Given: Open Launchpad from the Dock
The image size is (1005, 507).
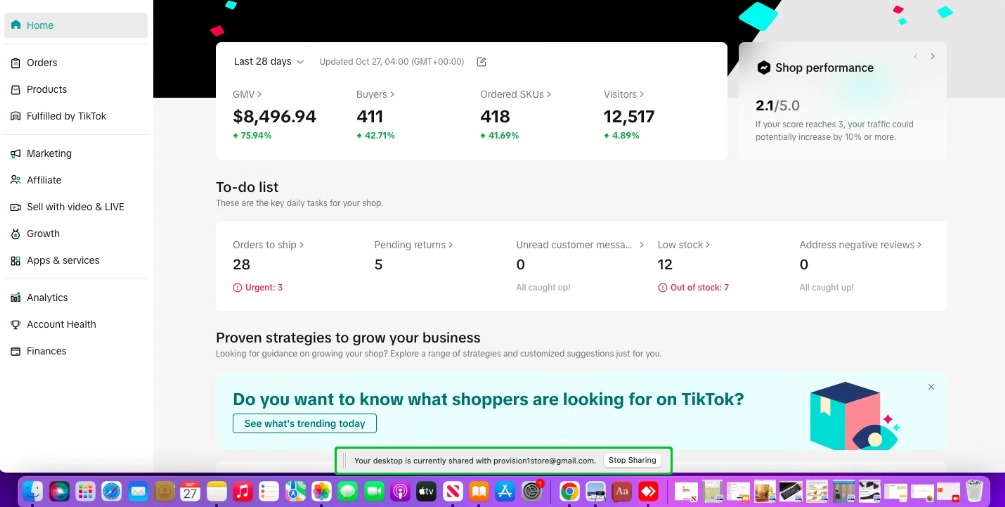Looking at the screenshot, I should [85, 492].
